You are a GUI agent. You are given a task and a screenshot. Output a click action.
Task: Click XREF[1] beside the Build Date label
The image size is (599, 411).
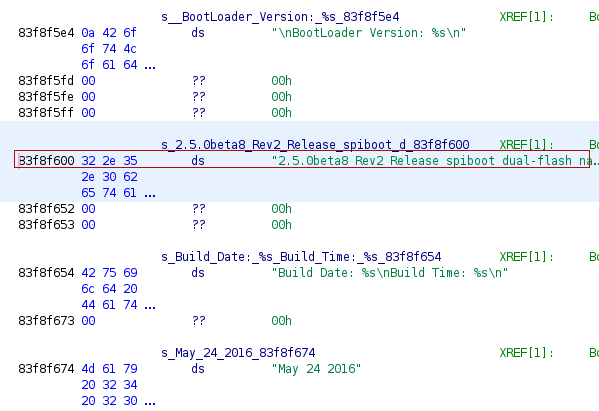point(526,257)
